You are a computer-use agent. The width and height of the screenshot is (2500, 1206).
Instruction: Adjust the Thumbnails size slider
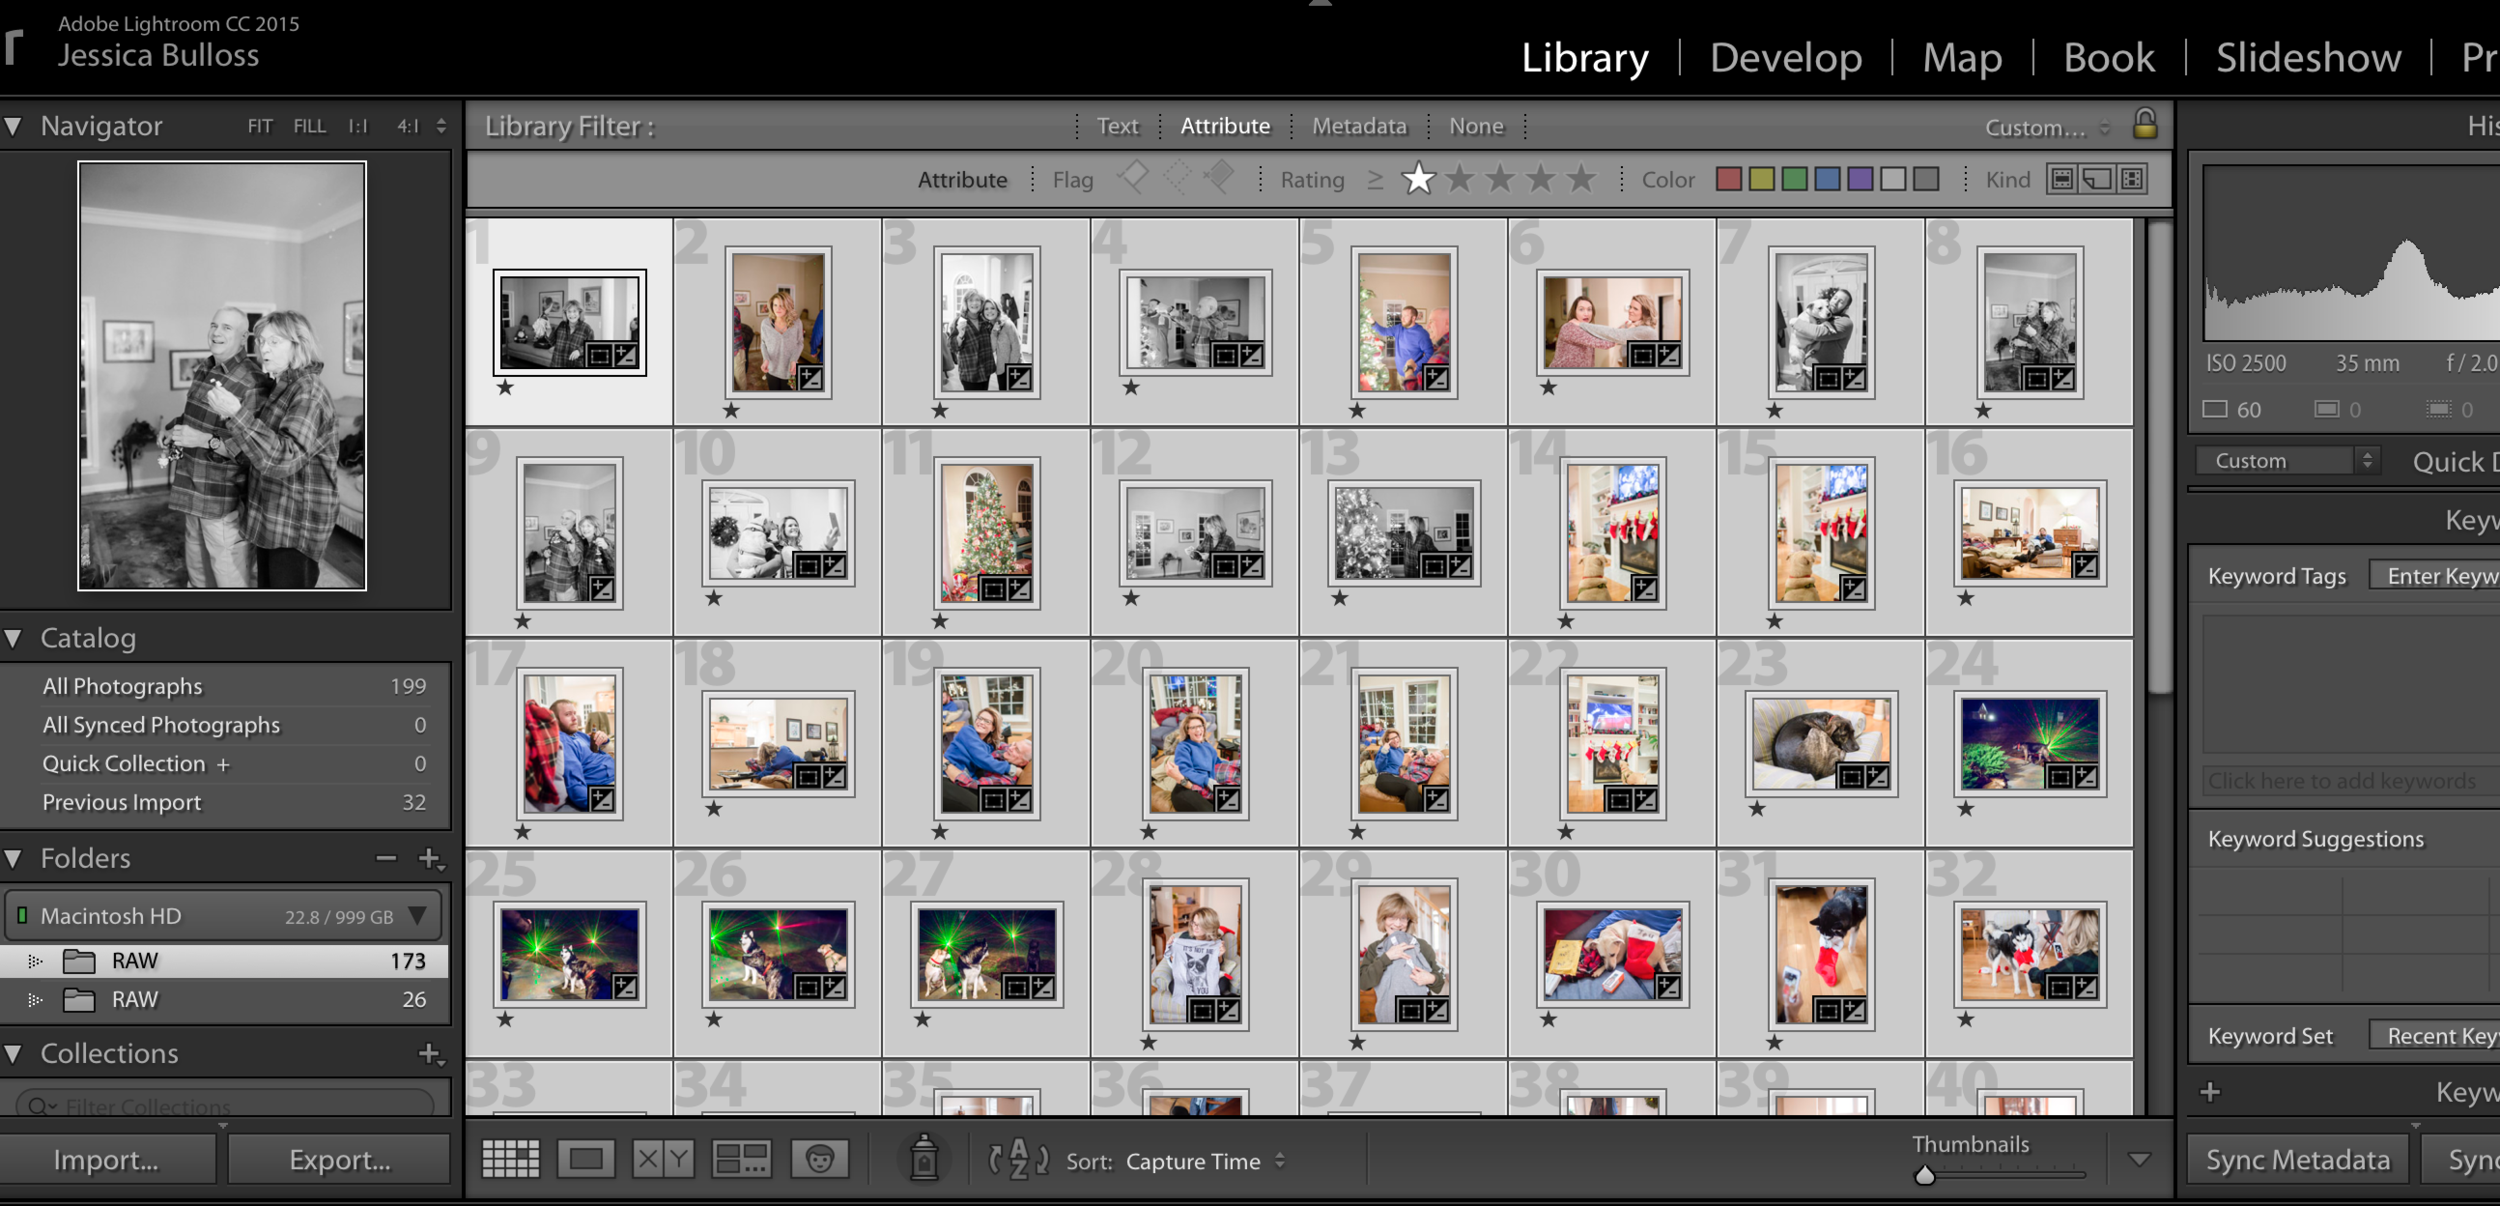(1924, 1175)
